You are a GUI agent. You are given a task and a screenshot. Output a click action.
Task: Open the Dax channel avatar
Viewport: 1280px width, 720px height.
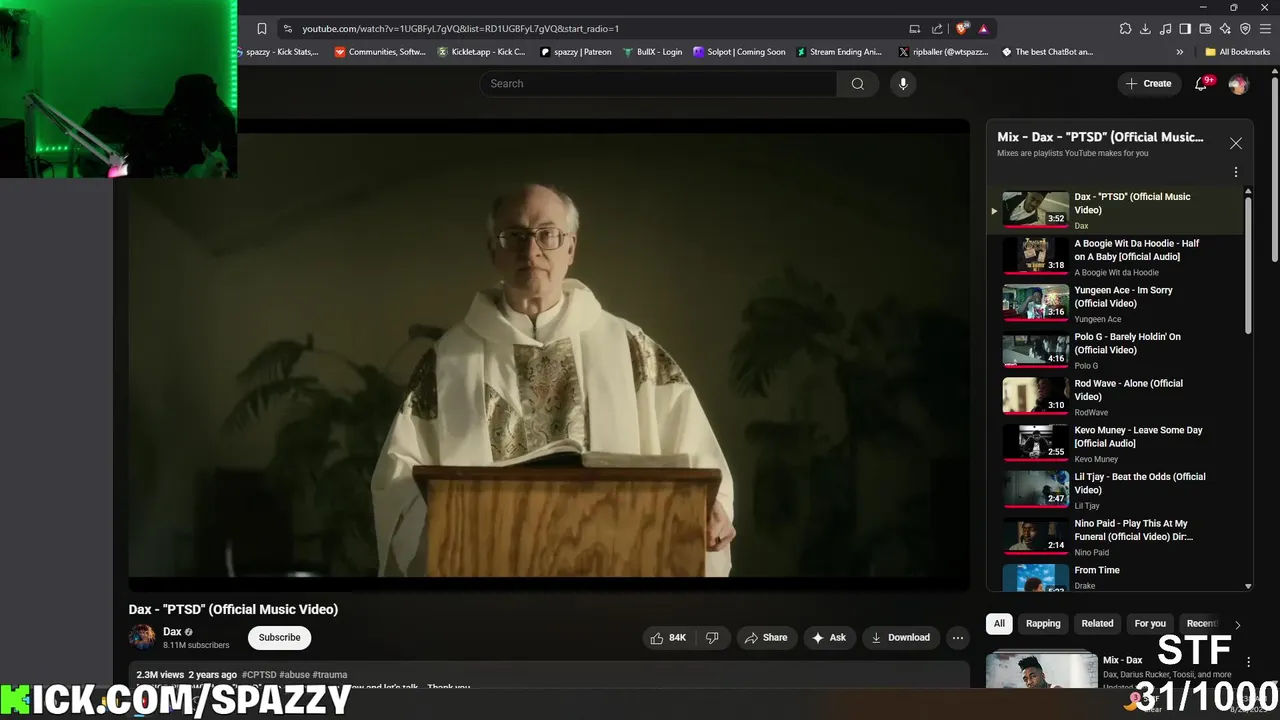pyautogui.click(x=142, y=637)
